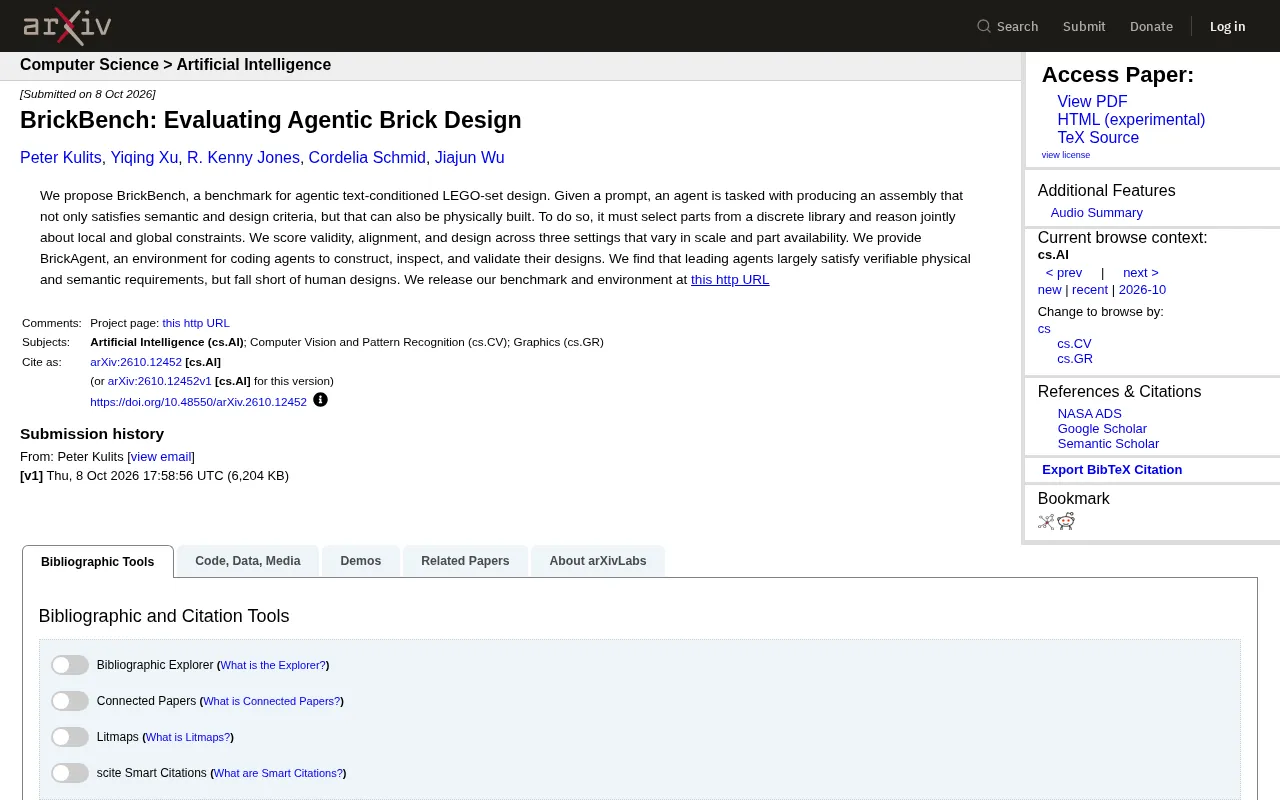Screen dimensions: 1280x800
Task: Change browse context to cs.CV
Action: coord(1074,344)
